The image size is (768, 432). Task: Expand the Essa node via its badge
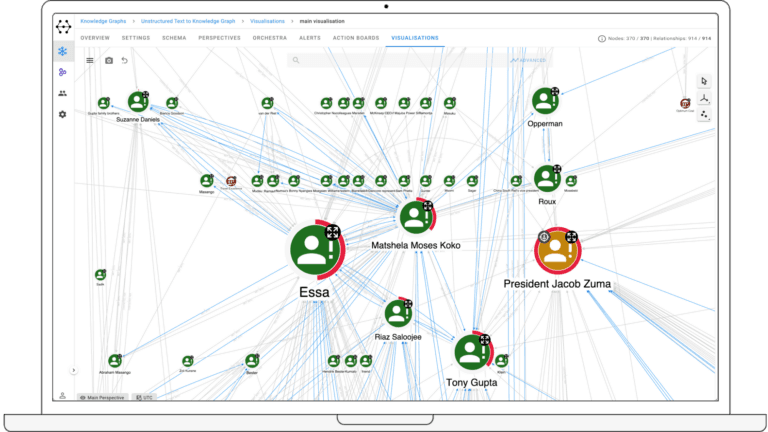click(x=333, y=232)
